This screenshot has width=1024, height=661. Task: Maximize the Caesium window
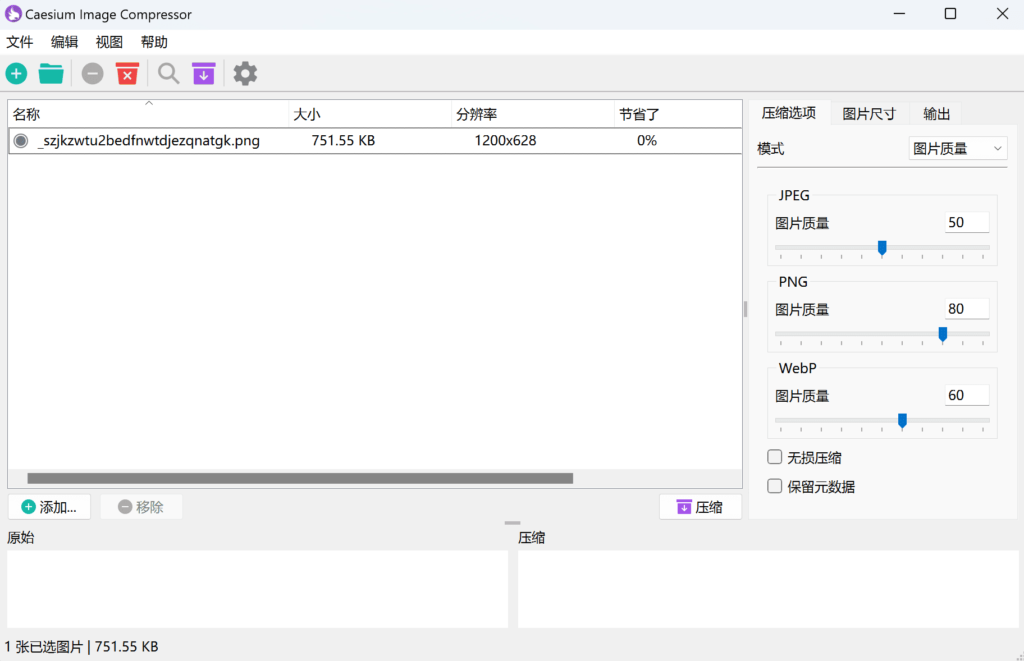pyautogui.click(x=950, y=14)
